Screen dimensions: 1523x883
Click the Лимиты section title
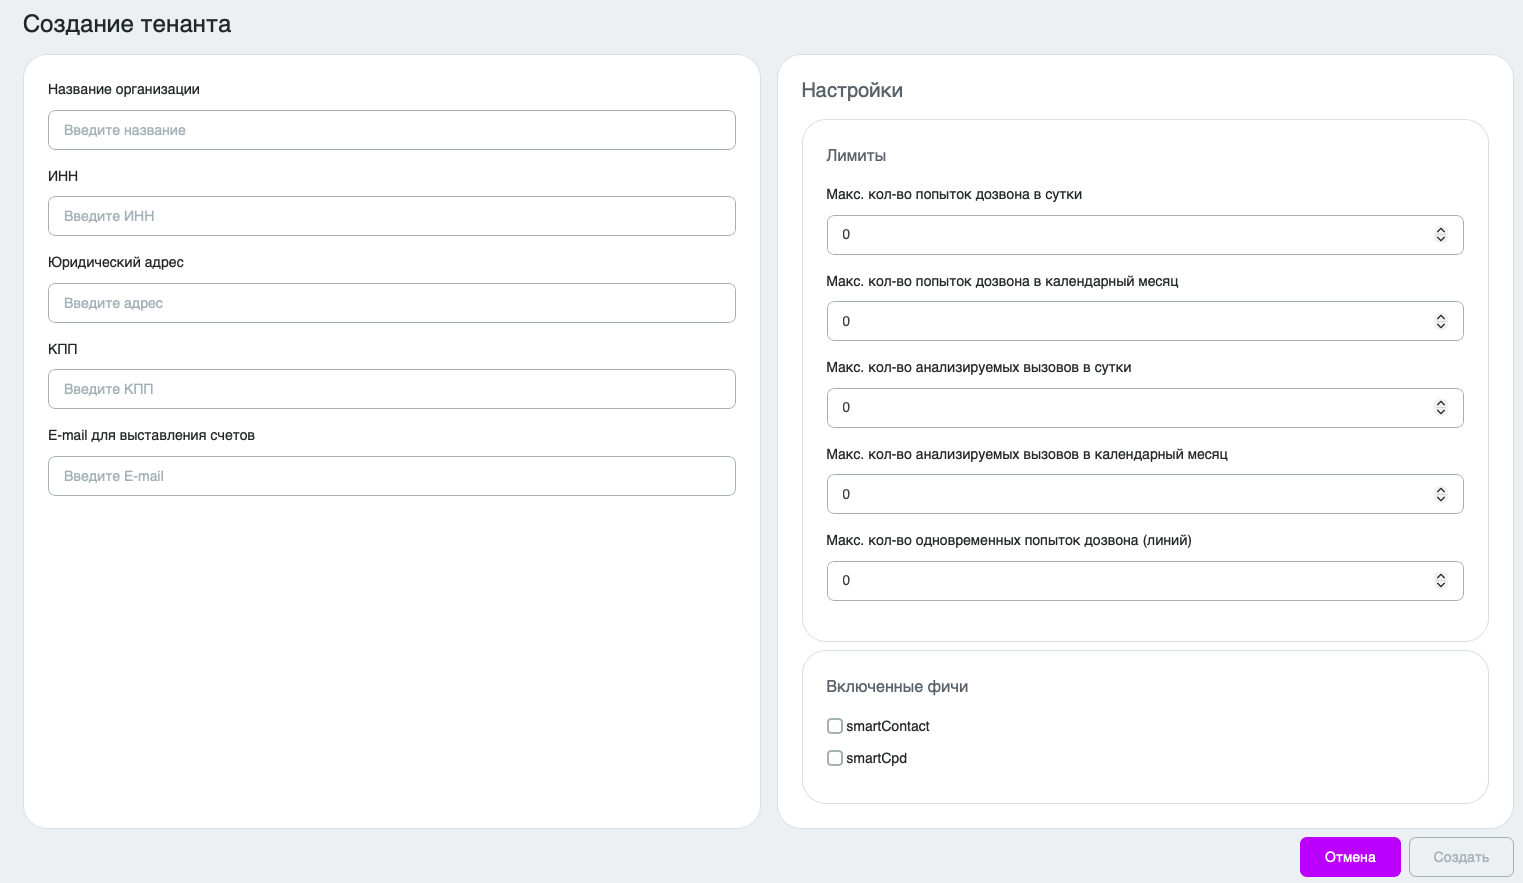point(856,155)
